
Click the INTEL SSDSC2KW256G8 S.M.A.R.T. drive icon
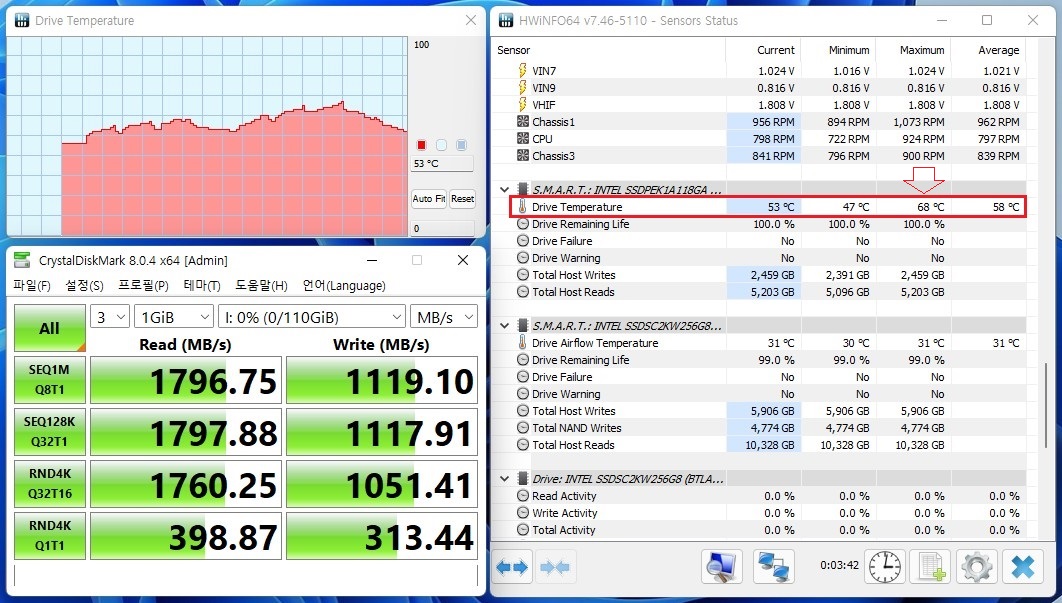[x=523, y=326]
